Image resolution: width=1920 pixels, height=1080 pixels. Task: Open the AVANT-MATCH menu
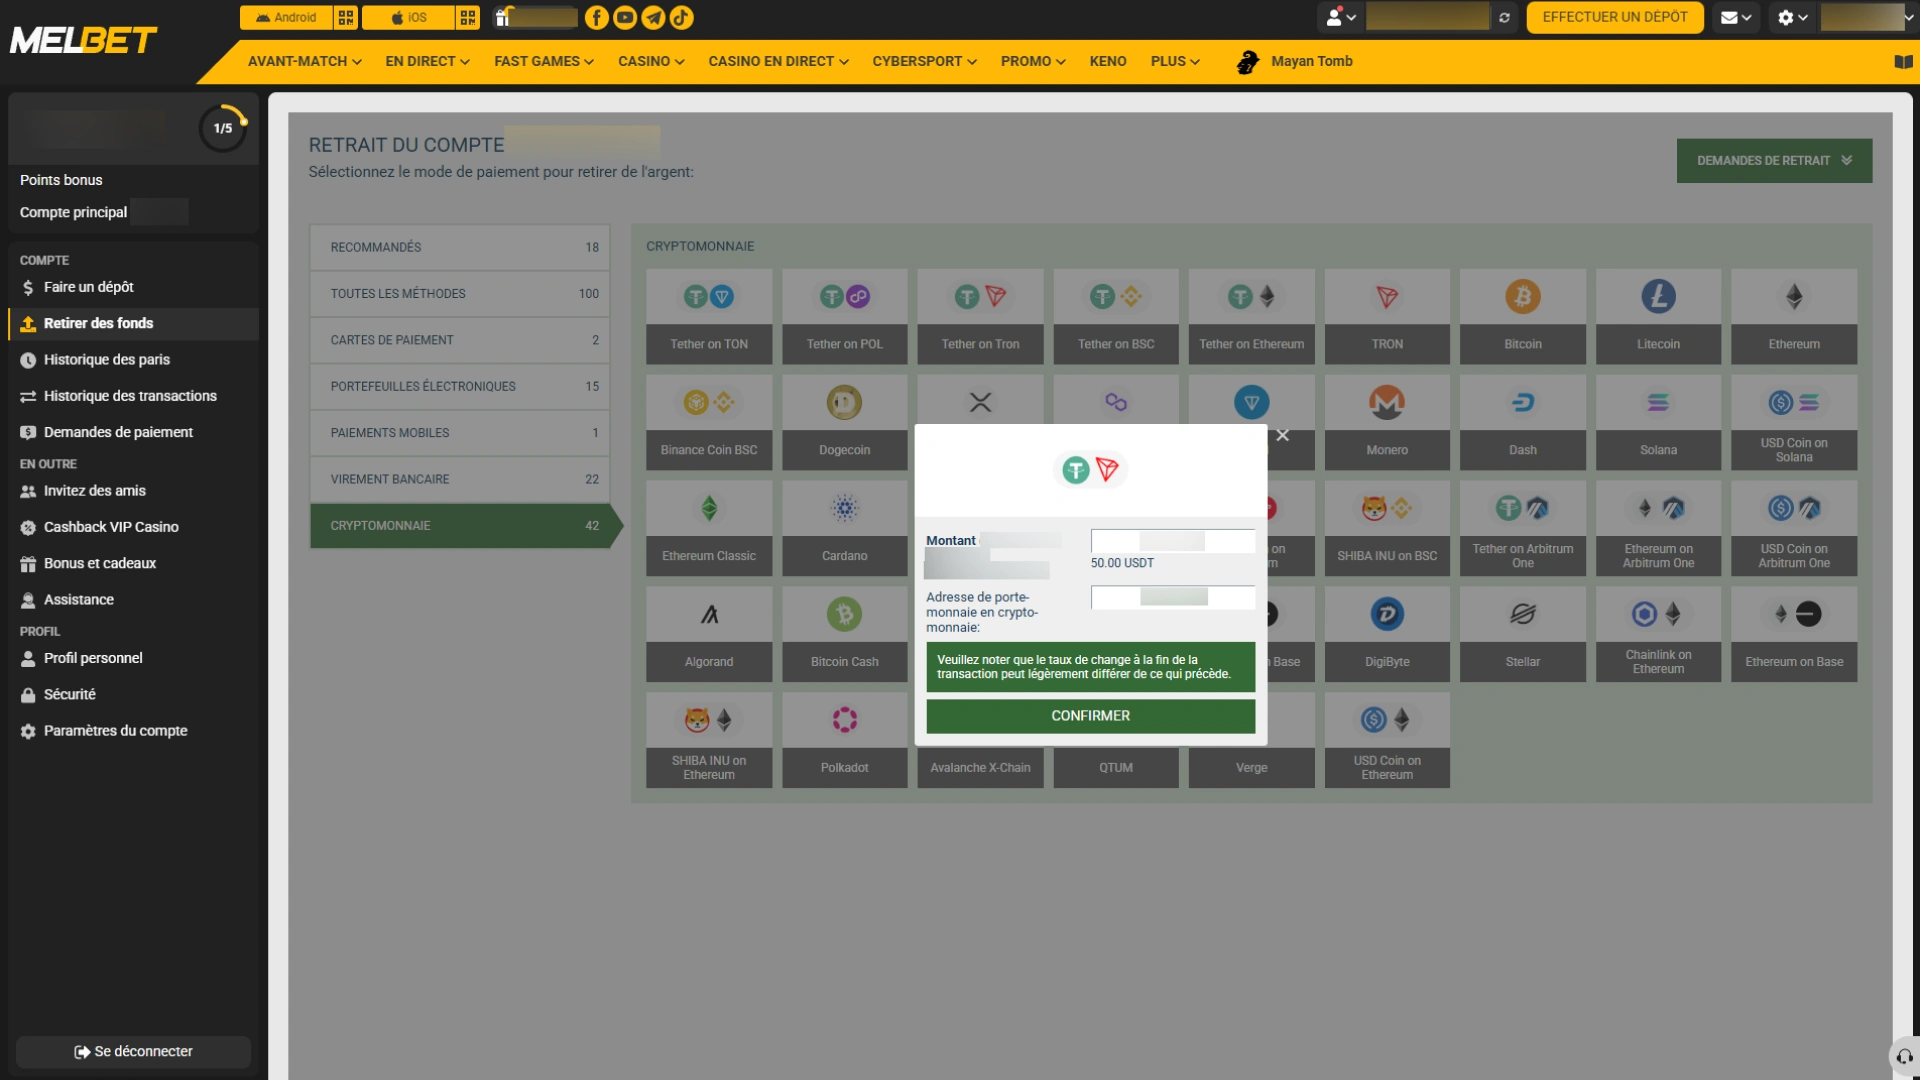tap(304, 61)
